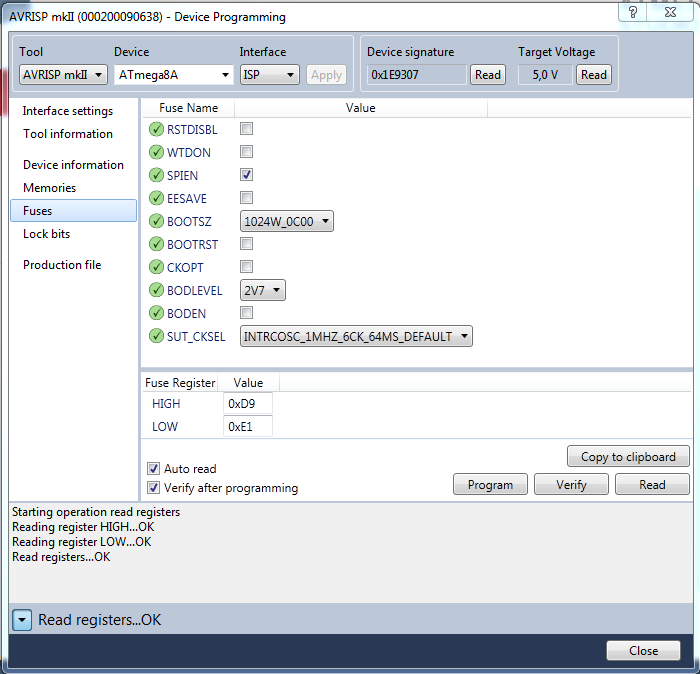Click the 'Reading register HIGH...OK' log line
700x674 pixels.
(83, 527)
